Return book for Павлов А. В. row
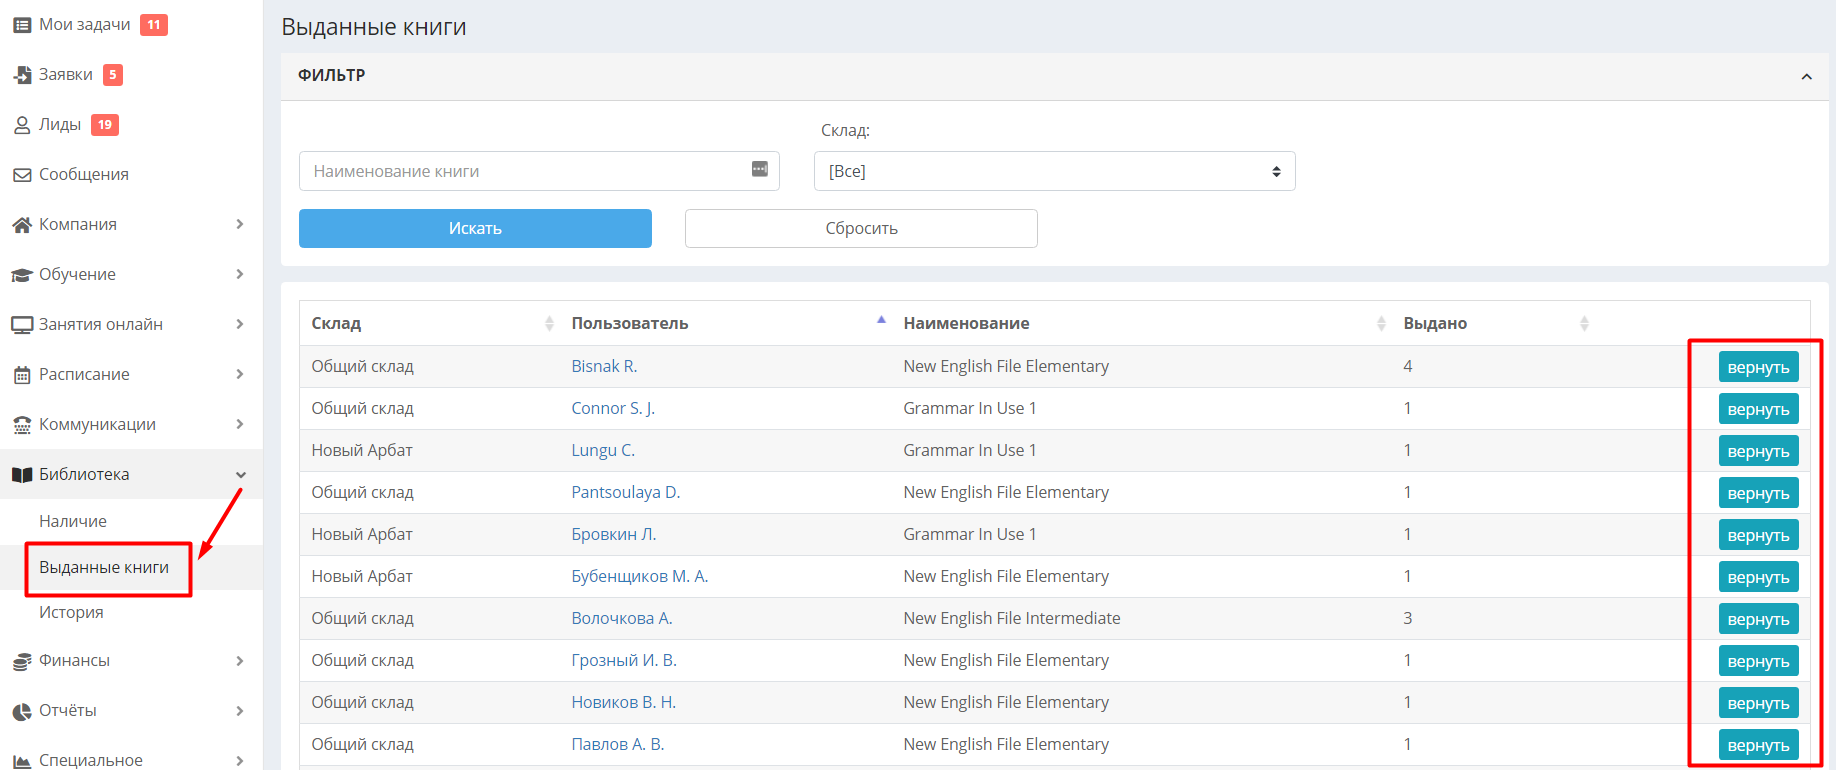Screen dimensions: 1836x770 coord(1758,745)
